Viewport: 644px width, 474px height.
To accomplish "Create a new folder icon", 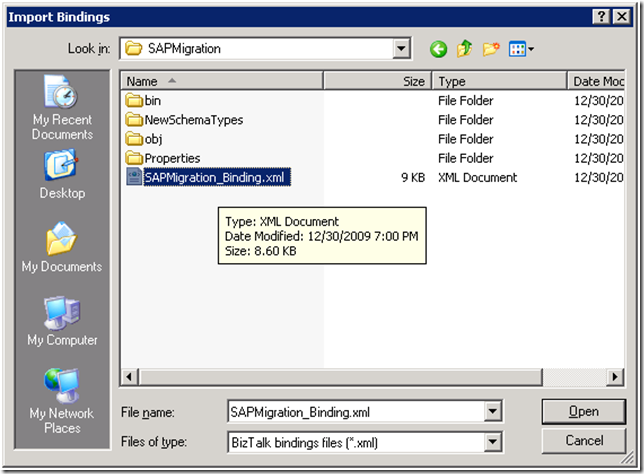I will (491, 49).
